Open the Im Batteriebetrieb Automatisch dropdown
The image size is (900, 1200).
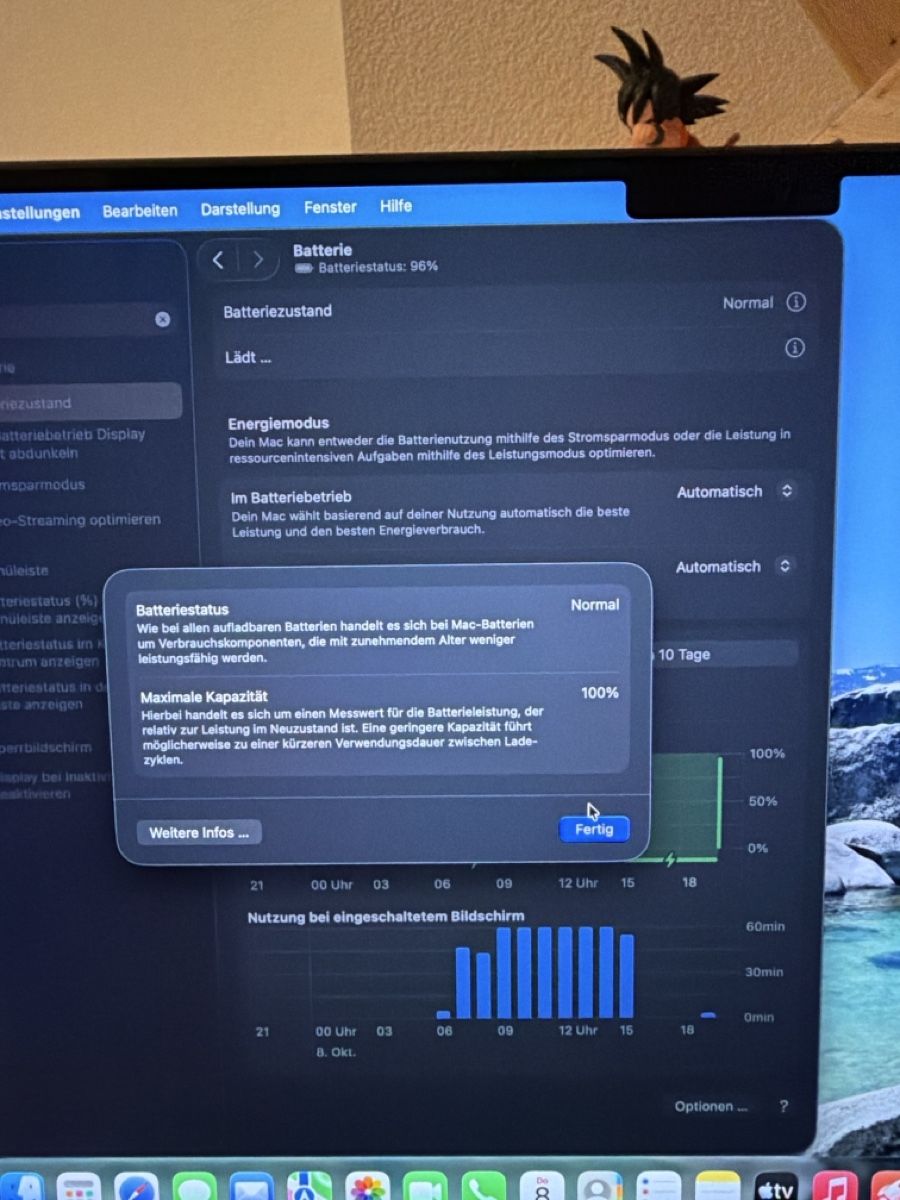point(735,492)
